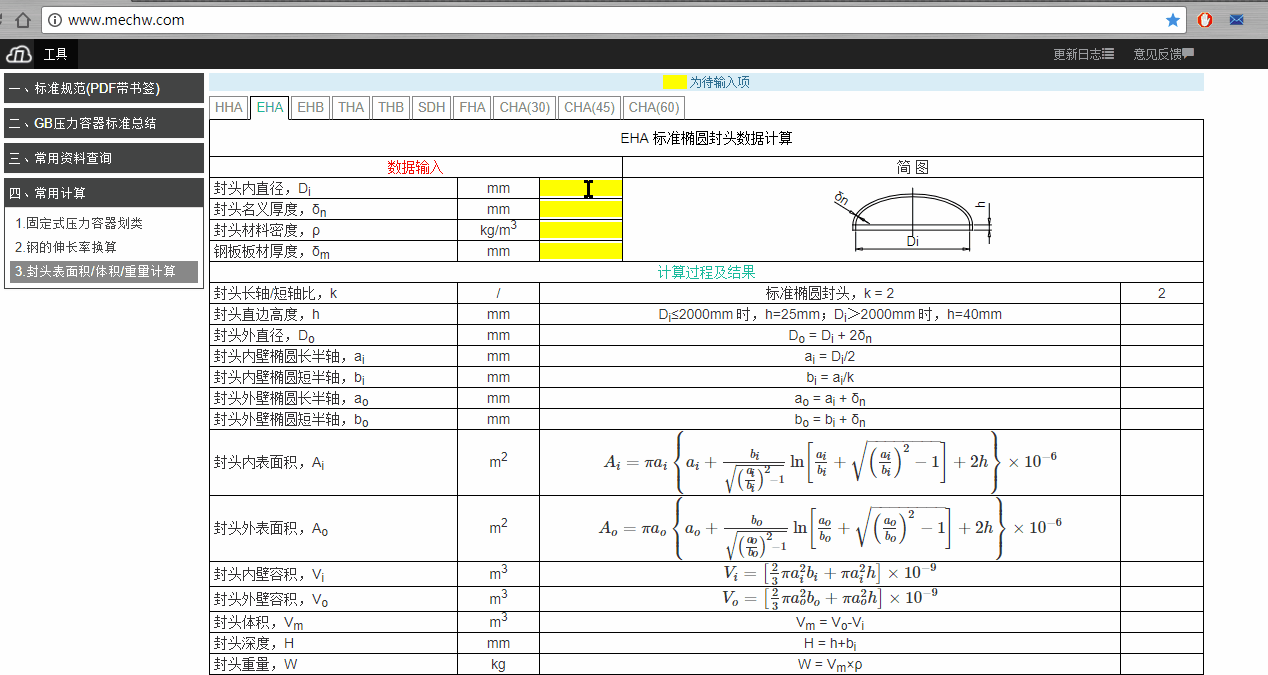1268x675 pixels.
Task: Click the 封头长轴/短轴比，k label
Action: 275,293
